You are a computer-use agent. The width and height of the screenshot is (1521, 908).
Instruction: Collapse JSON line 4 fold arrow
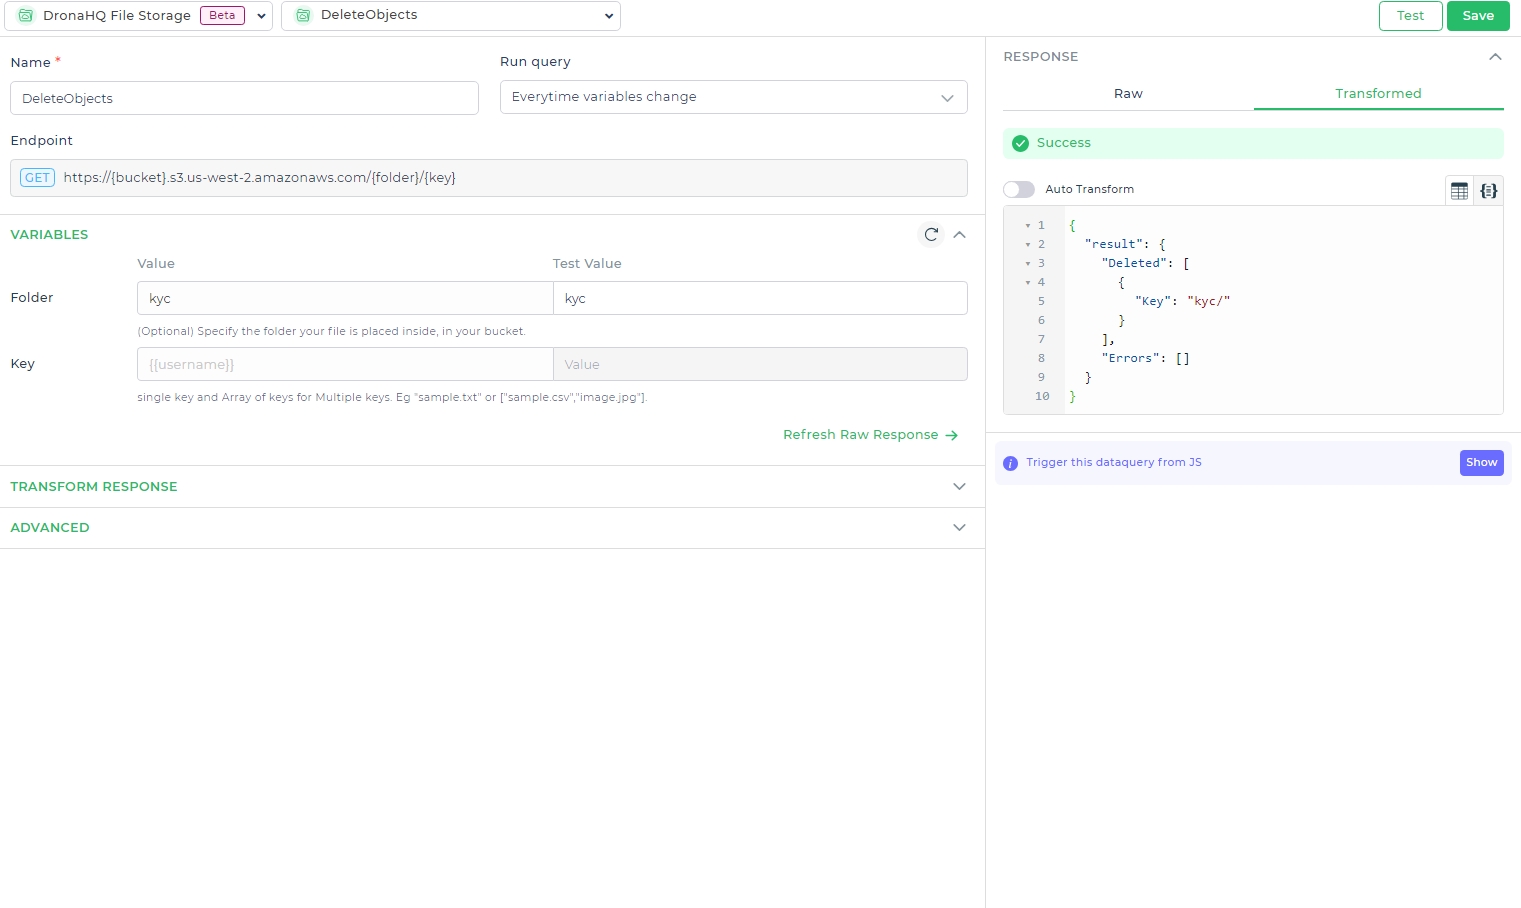pos(1027,283)
